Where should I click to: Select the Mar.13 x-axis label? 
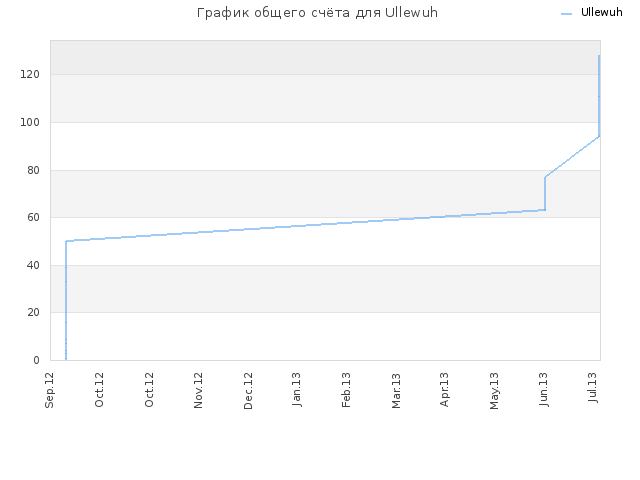pyautogui.click(x=396, y=391)
